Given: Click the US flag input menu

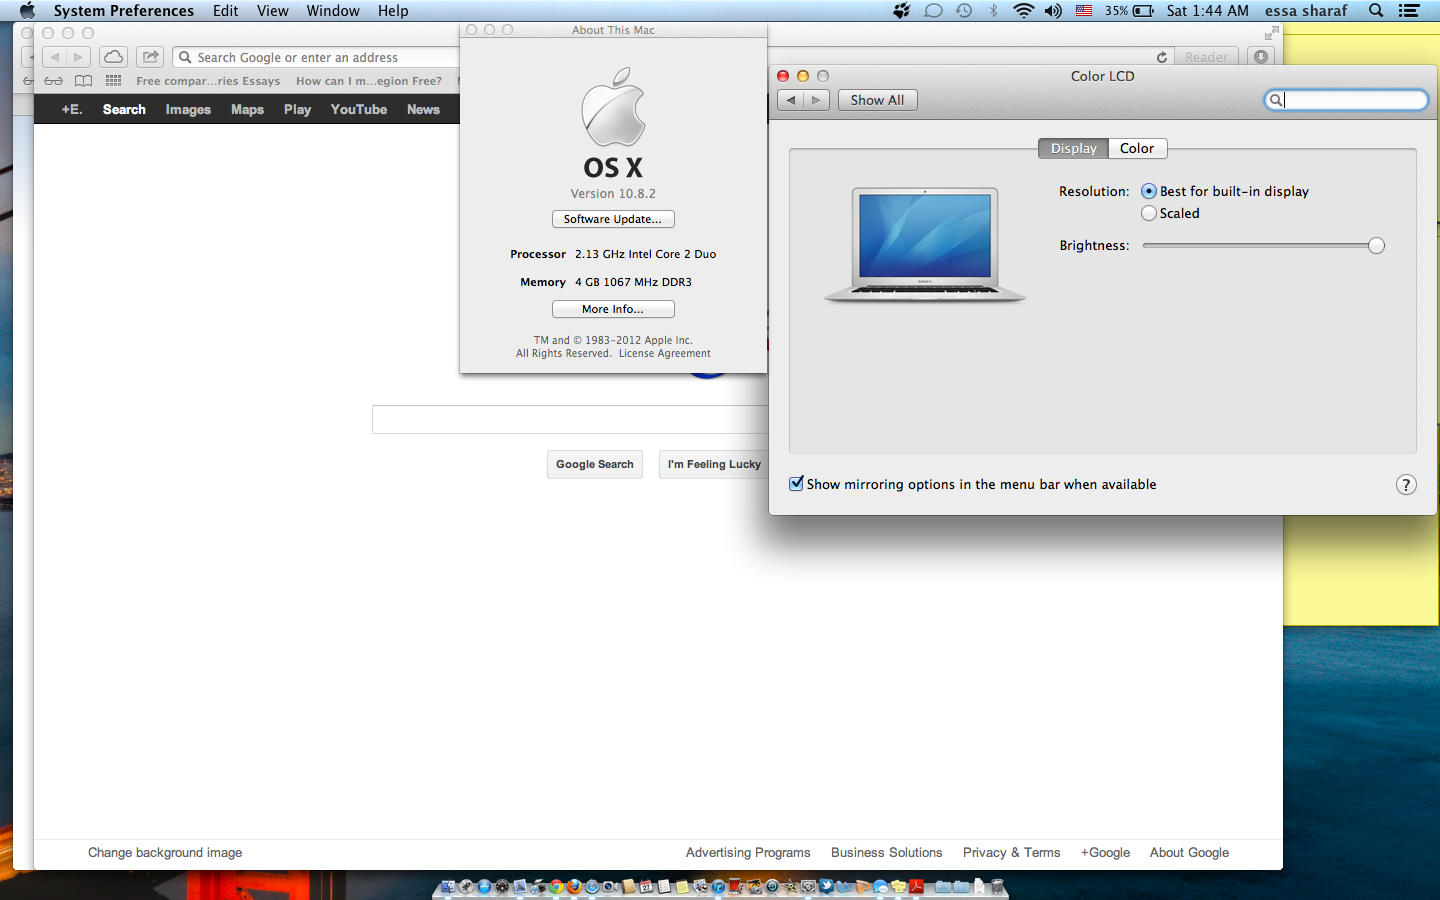Looking at the screenshot, I should tap(1084, 11).
